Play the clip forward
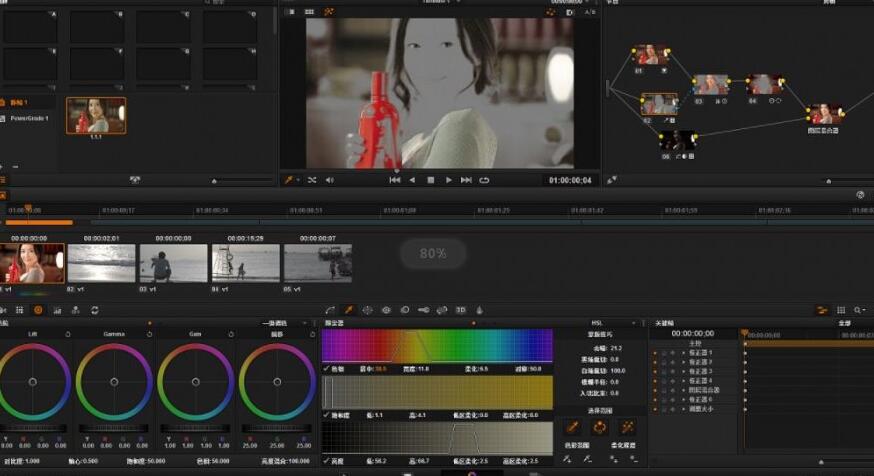 click(x=448, y=180)
